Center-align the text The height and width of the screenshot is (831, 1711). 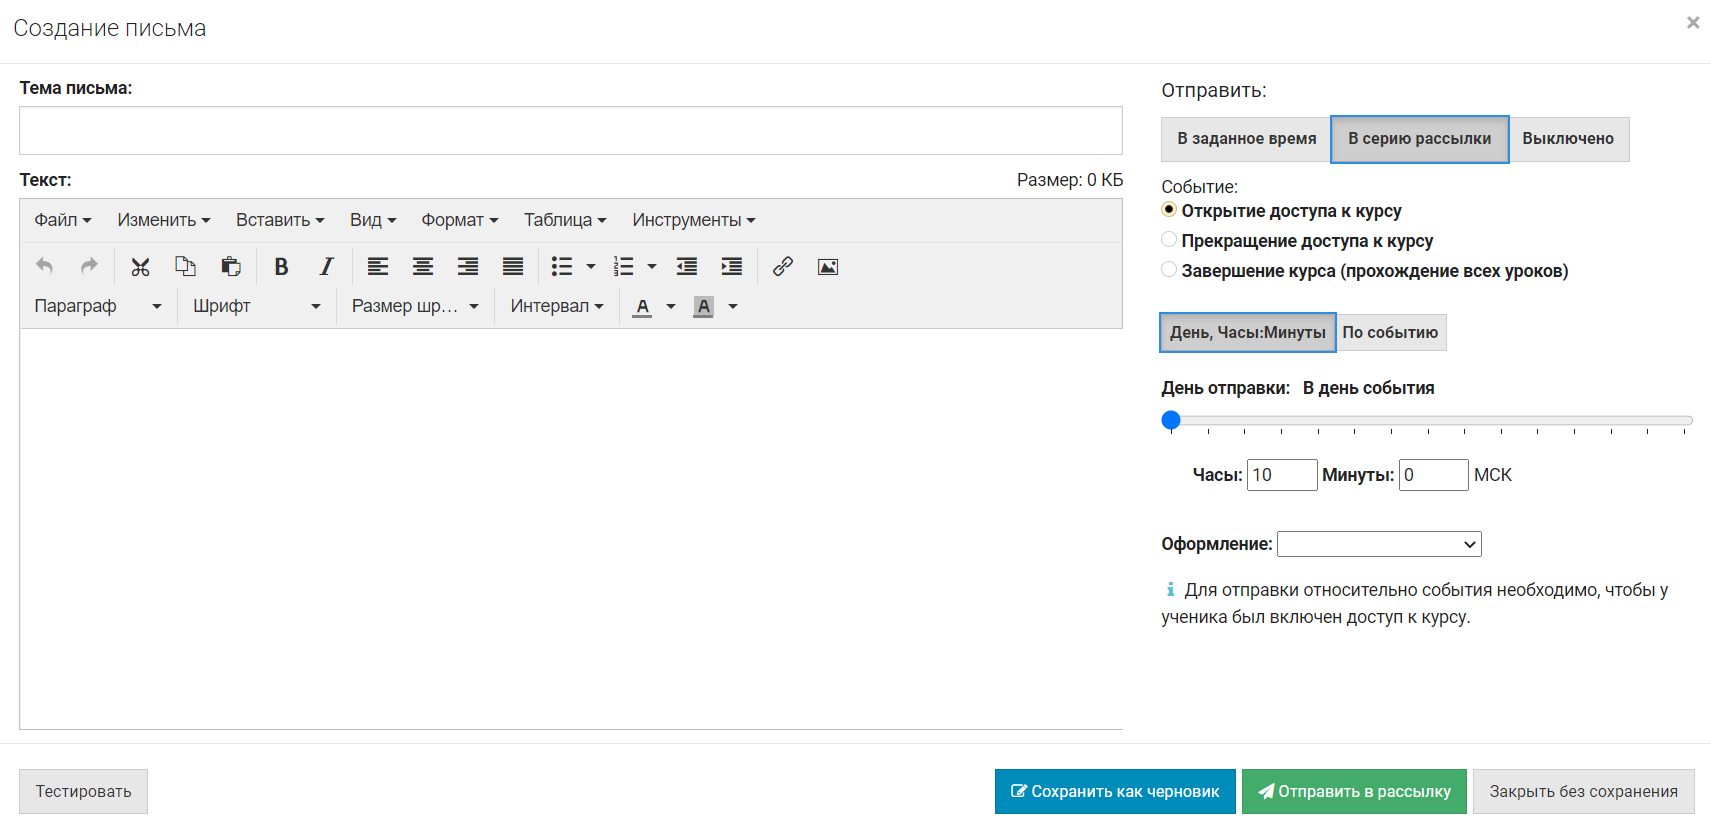pos(423,267)
